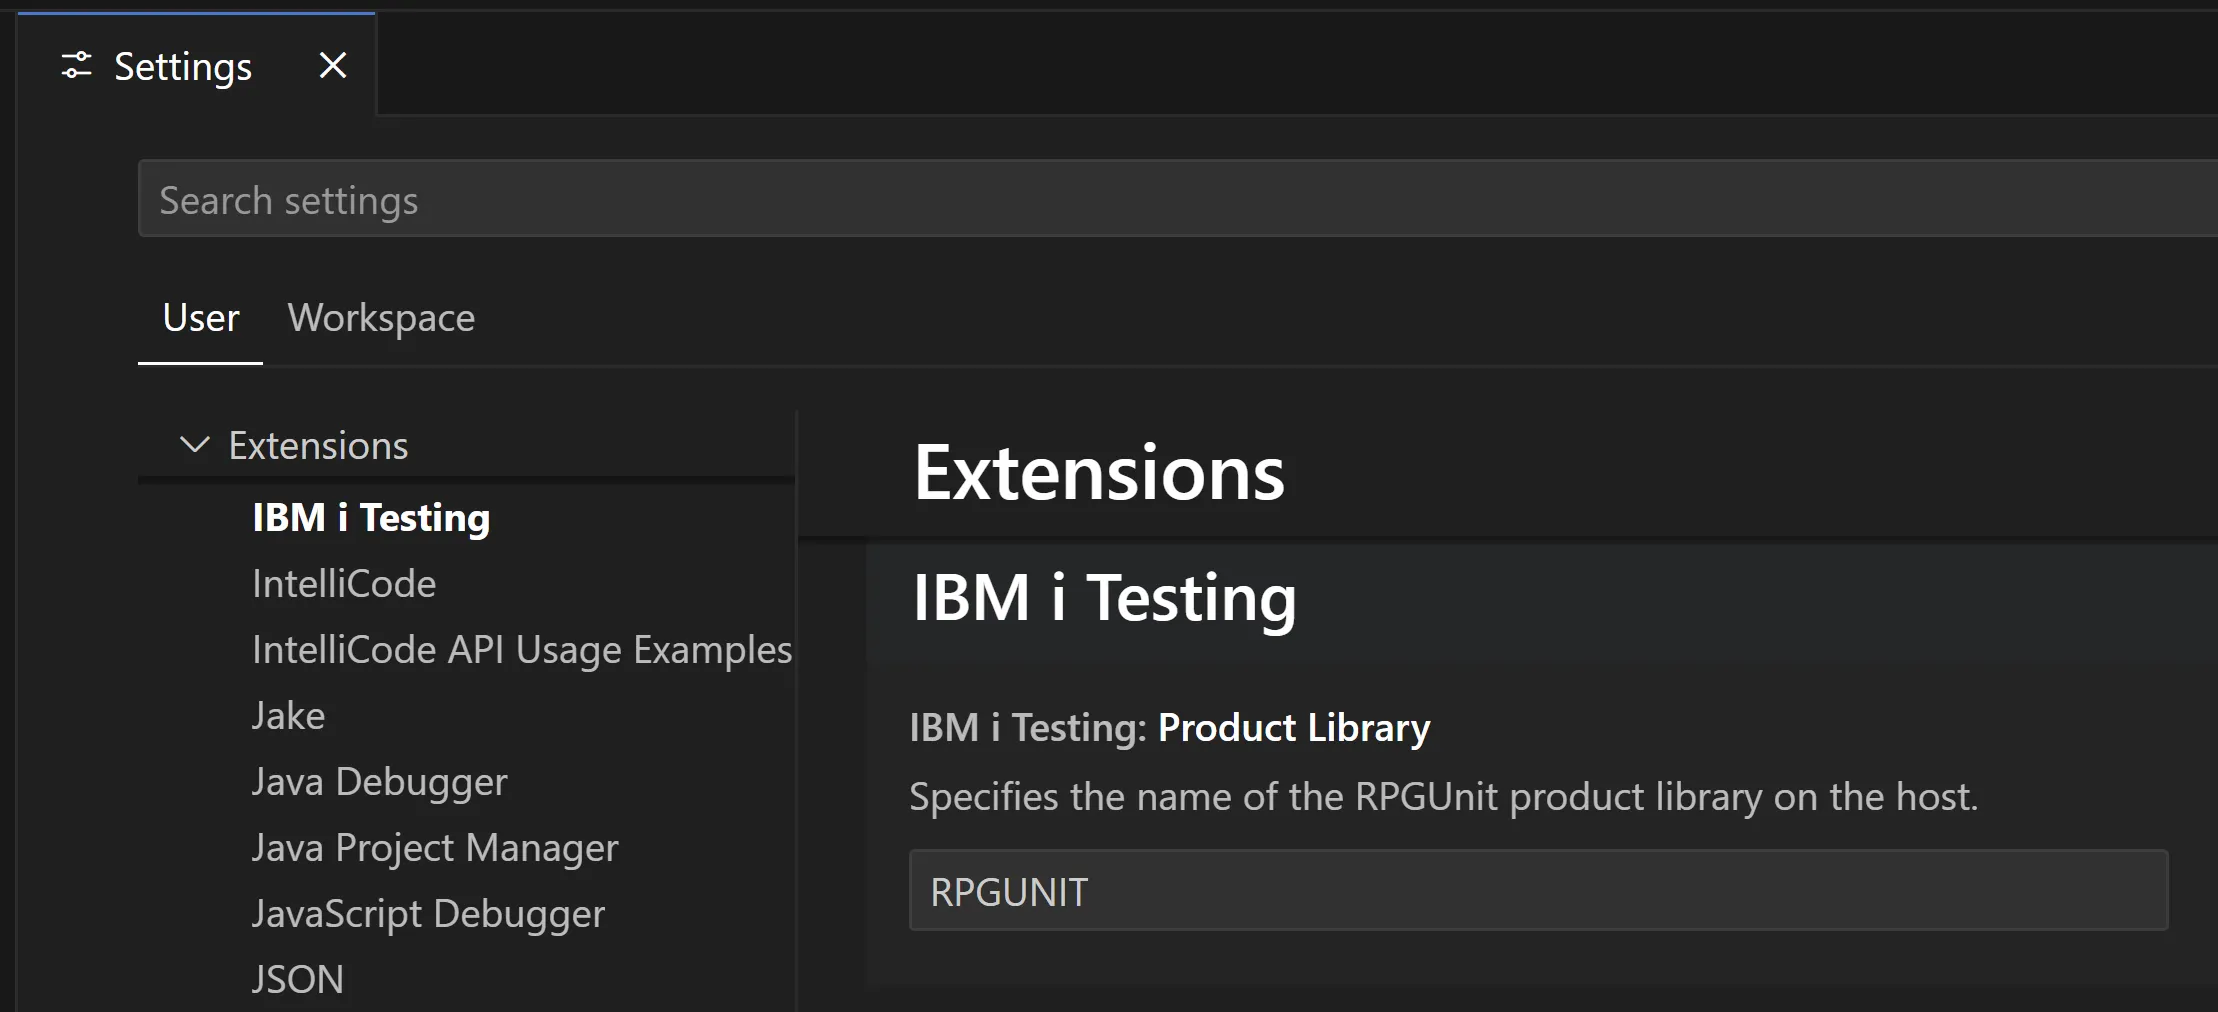Select Extensions in the settings tree
2218x1012 pixels.
click(318, 445)
